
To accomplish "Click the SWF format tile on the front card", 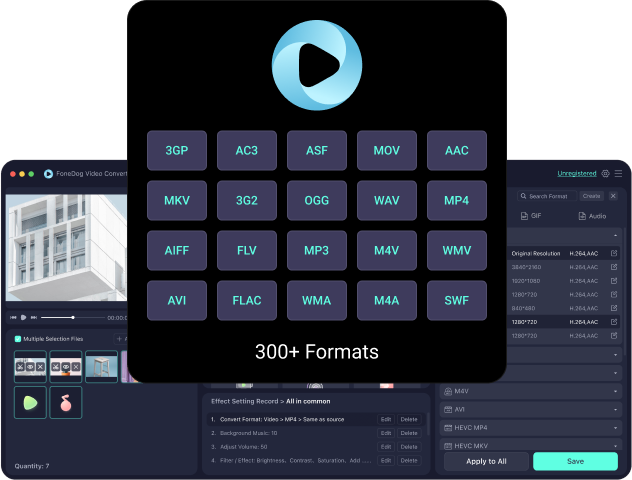I will point(457,300).
